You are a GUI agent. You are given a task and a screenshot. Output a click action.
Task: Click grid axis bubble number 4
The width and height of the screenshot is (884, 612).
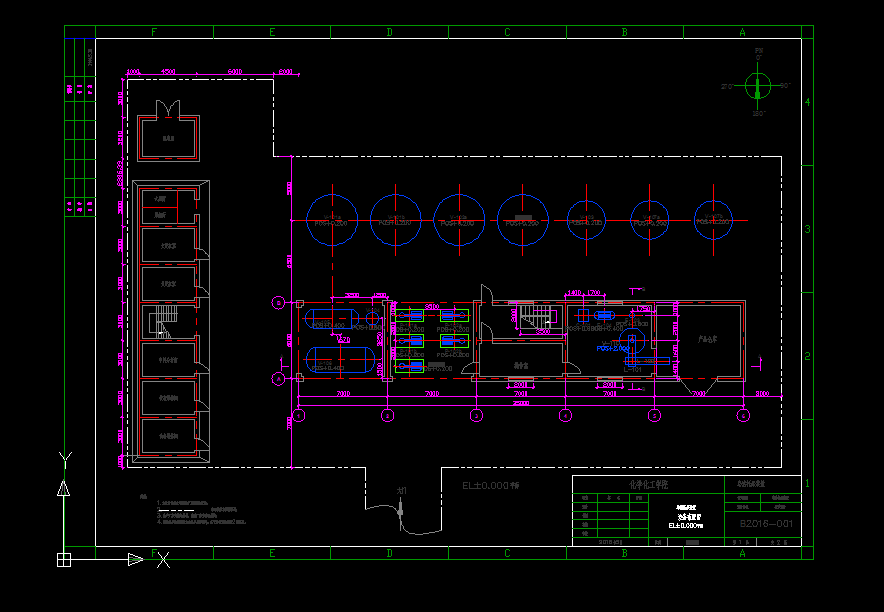click(x=565, y=415)
